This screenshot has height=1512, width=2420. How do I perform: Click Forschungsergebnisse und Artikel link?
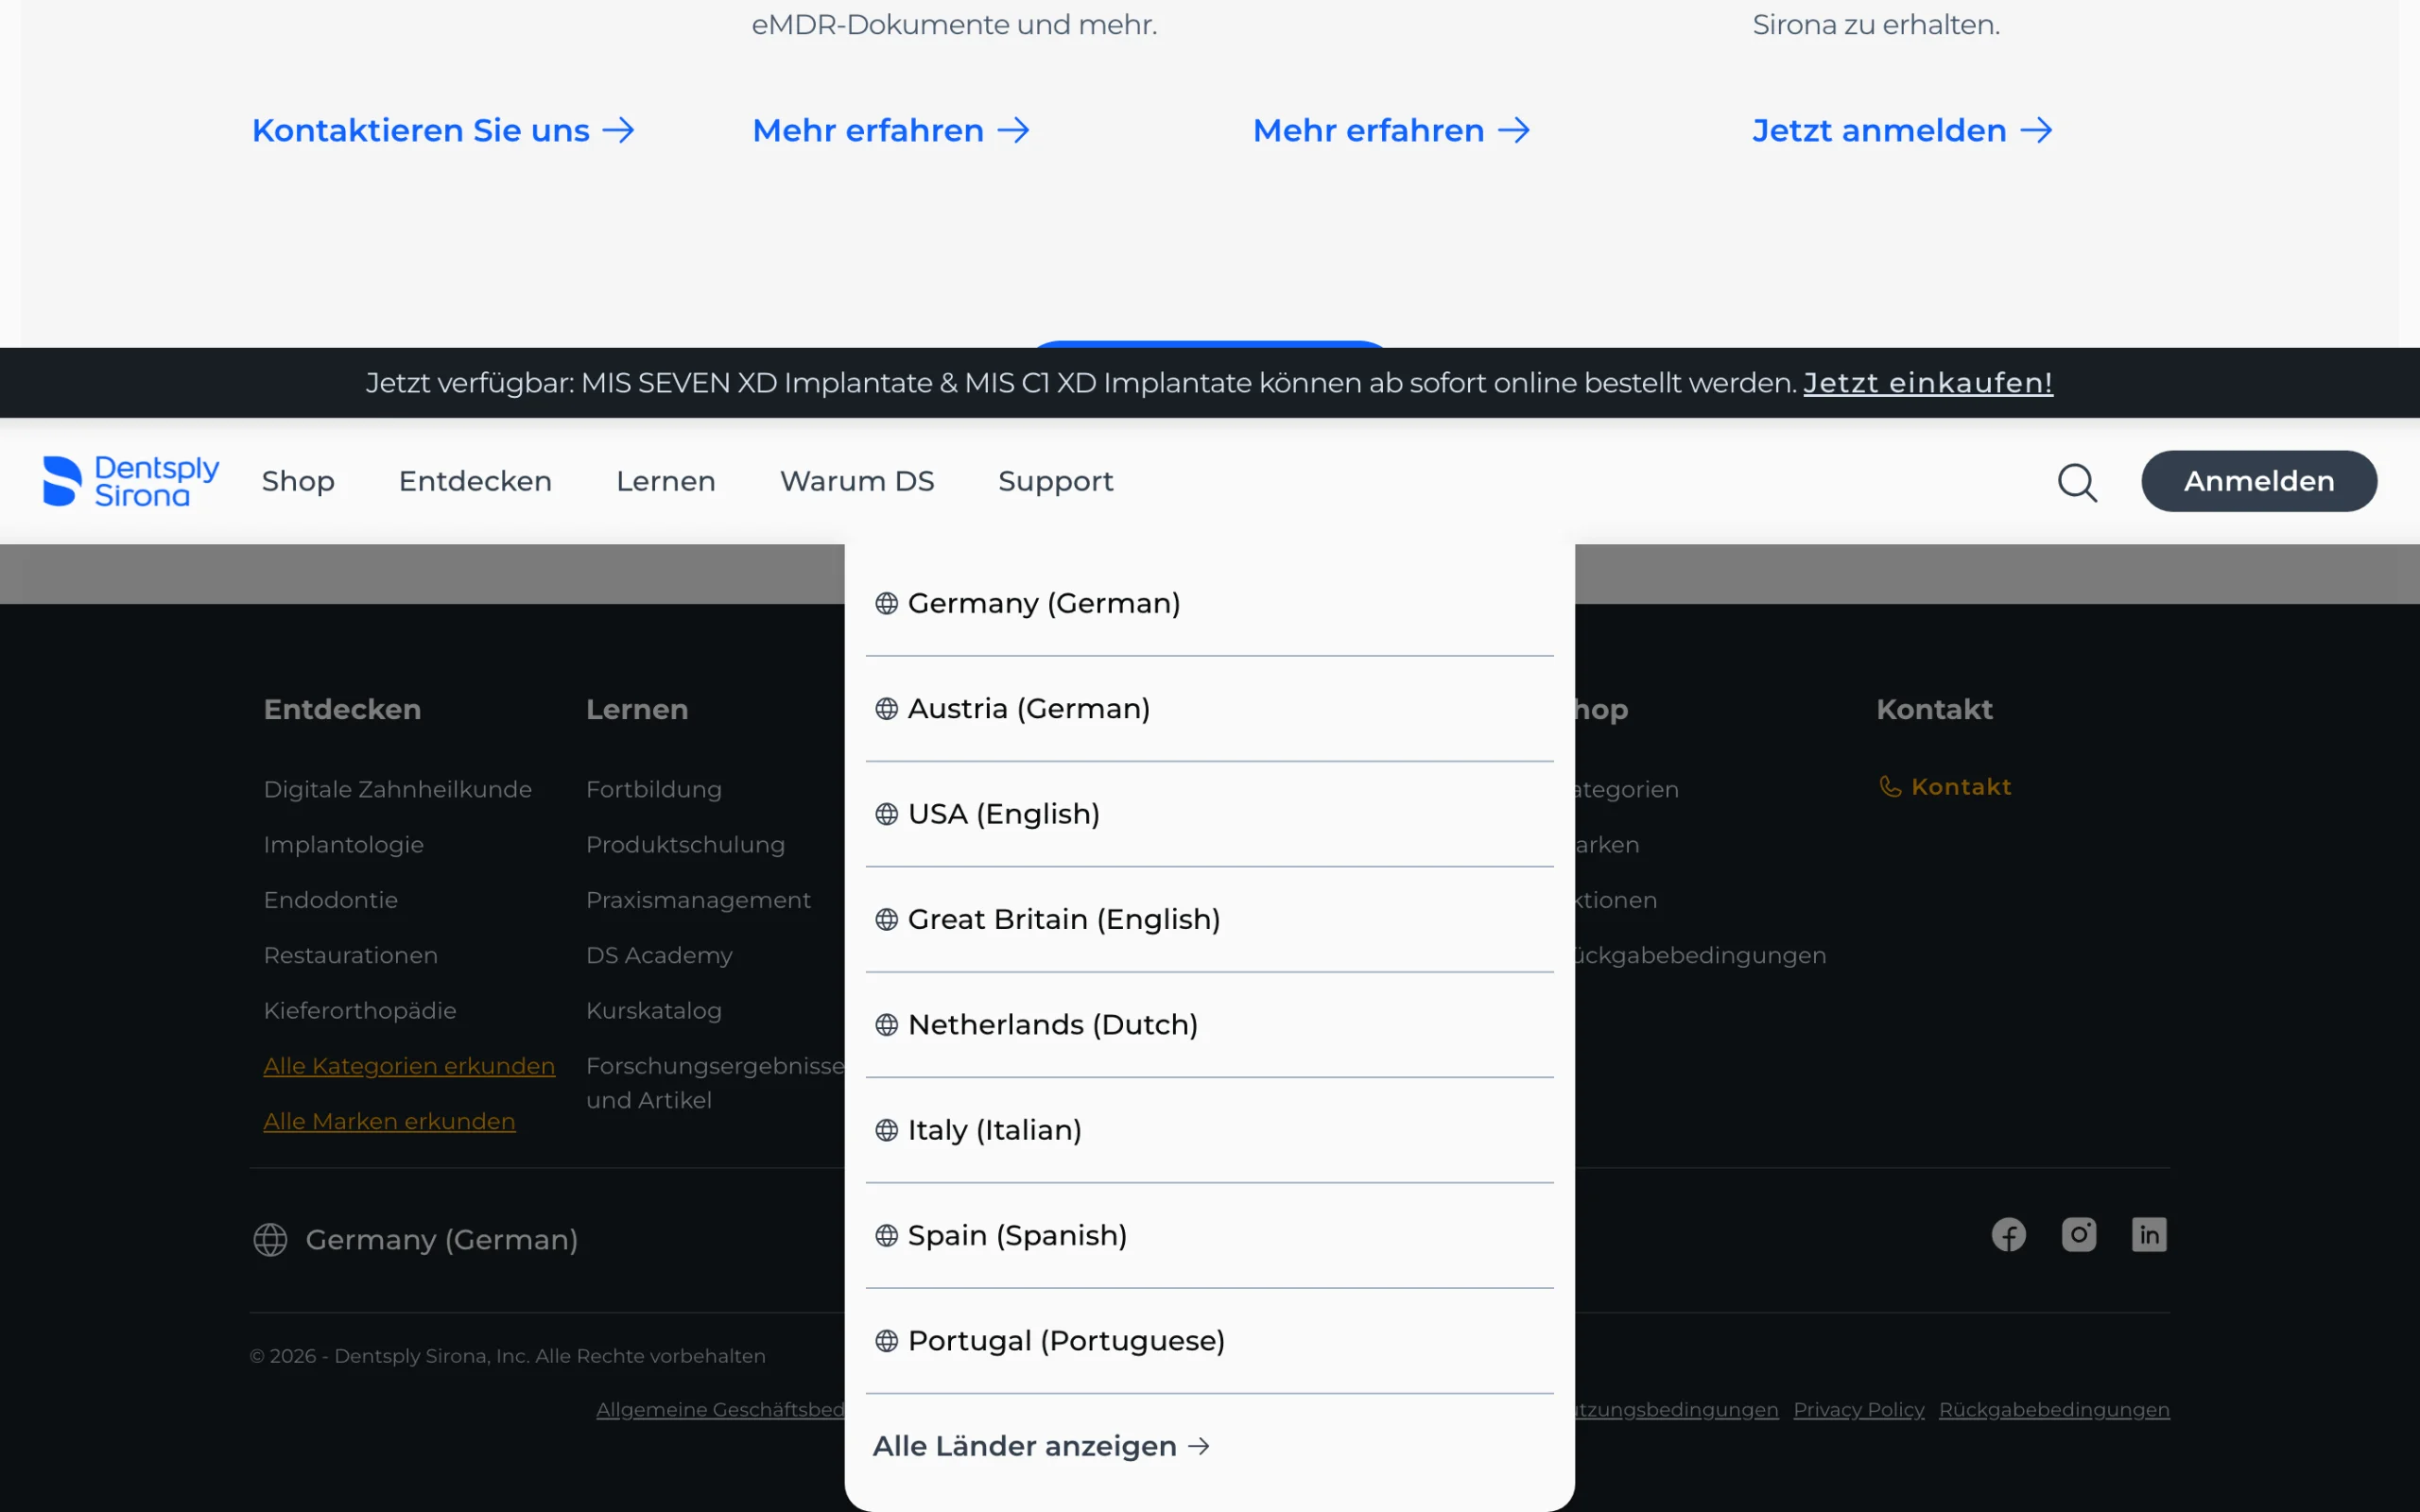[716, 1083]
